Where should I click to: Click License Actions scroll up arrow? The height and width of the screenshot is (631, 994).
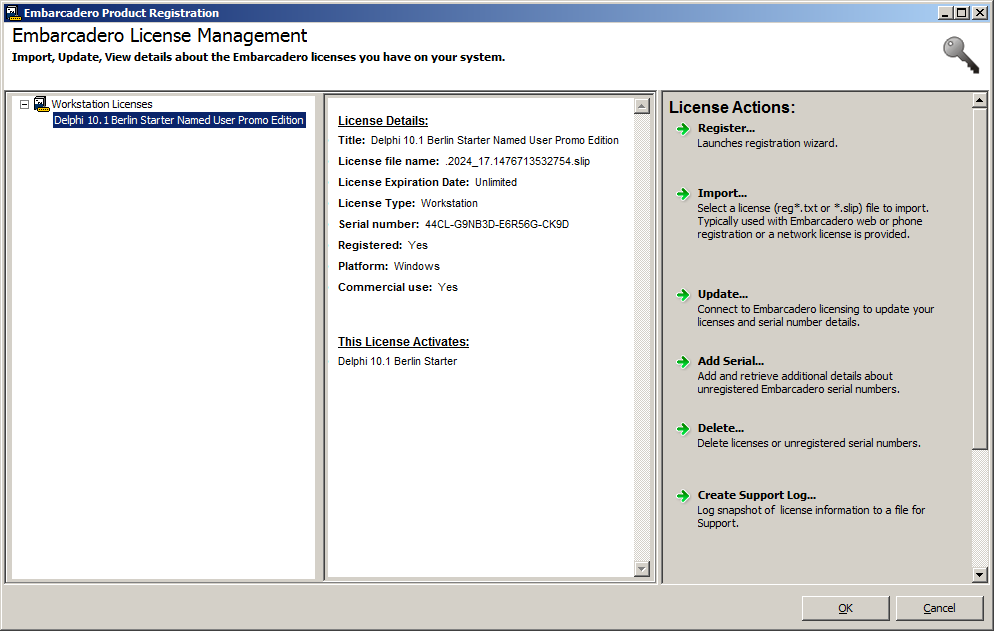(x=979, y=100)
